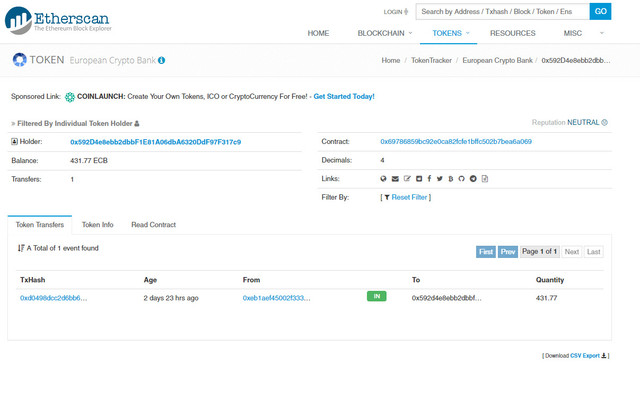This screenshot has height=404, width=640.
Task: Click the holder icon before Holder label
Action: (14, 142)
